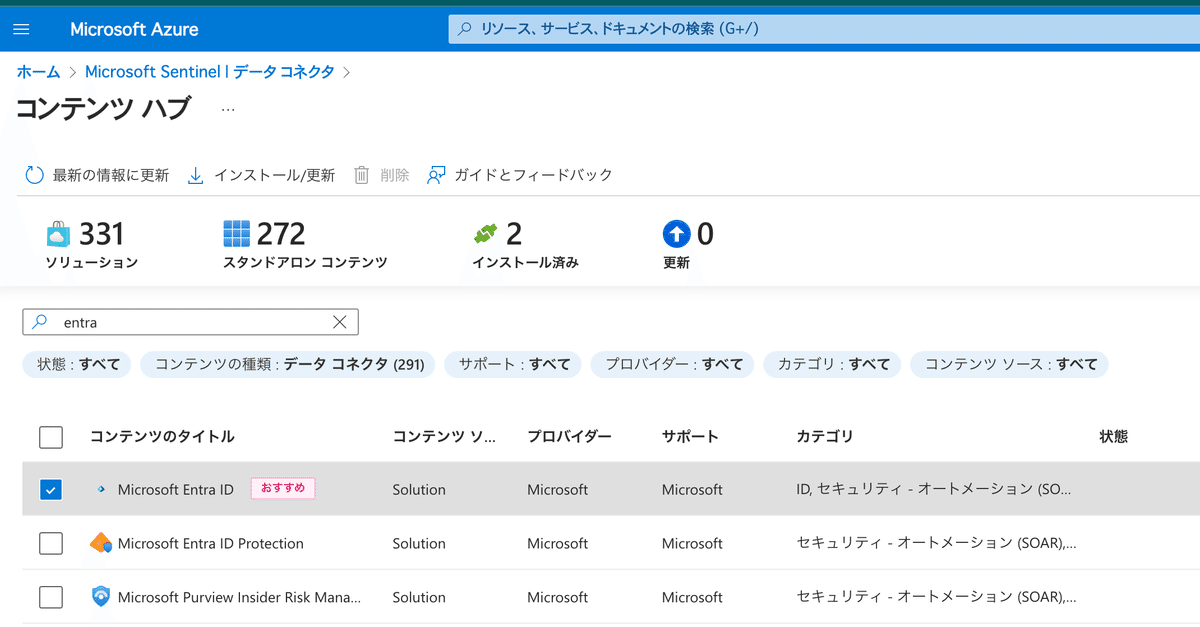Uncheck the Microsoft Entra ID checkbox
This screenshot has width=1200, height=627.
51,490
